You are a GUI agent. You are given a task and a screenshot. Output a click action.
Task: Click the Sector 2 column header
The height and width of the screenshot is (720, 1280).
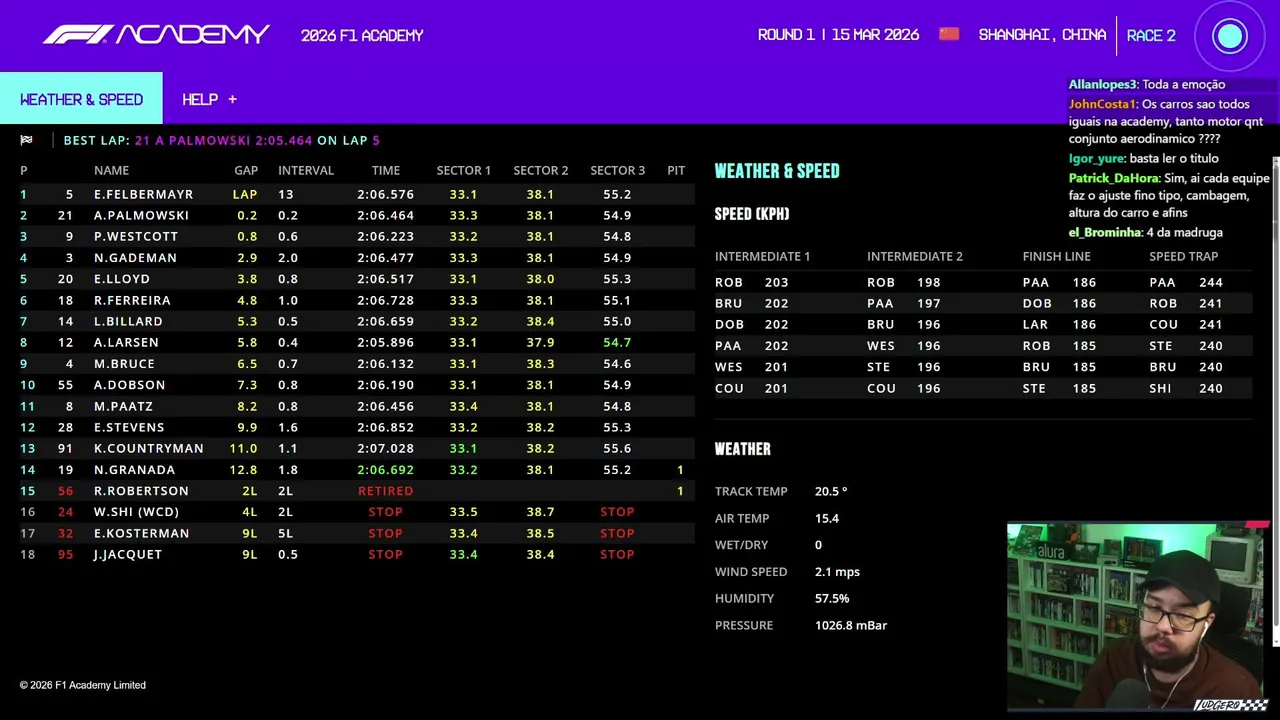pos(540,170)
